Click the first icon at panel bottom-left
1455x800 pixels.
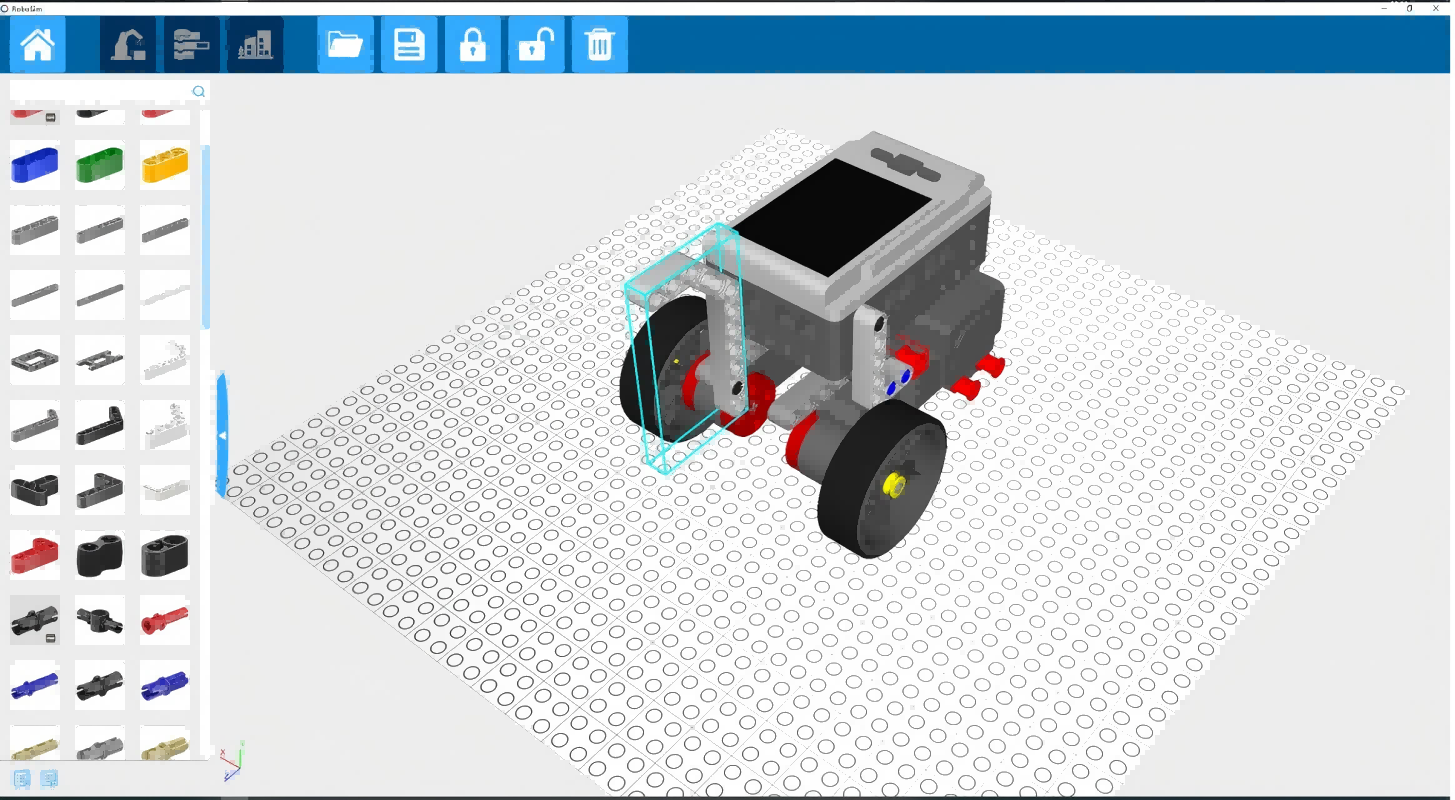[x=22, y=779]
